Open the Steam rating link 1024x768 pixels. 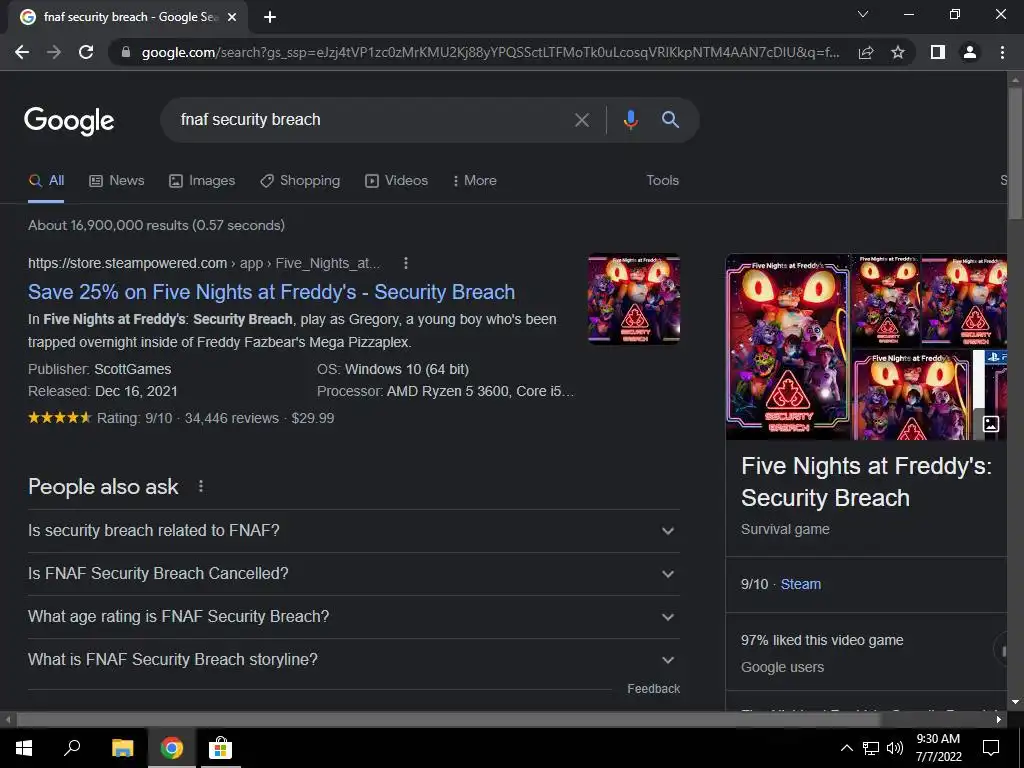coord(801,584)
